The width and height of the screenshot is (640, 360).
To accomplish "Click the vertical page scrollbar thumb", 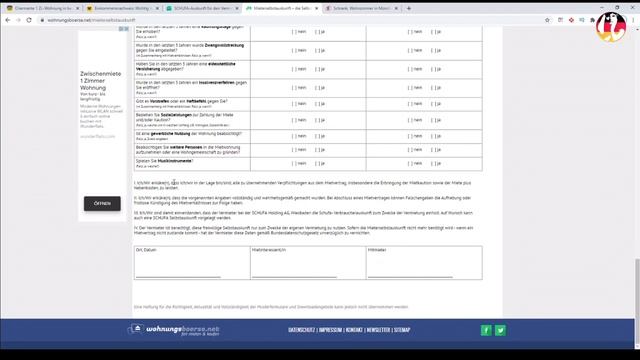I will pos(637,302).
